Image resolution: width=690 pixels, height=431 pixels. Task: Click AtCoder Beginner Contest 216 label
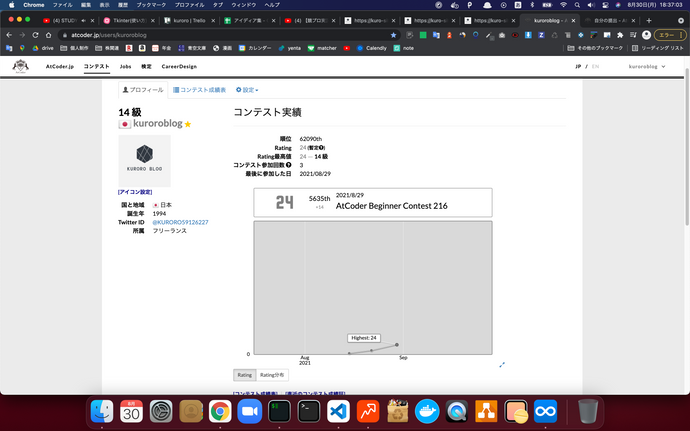392,206
